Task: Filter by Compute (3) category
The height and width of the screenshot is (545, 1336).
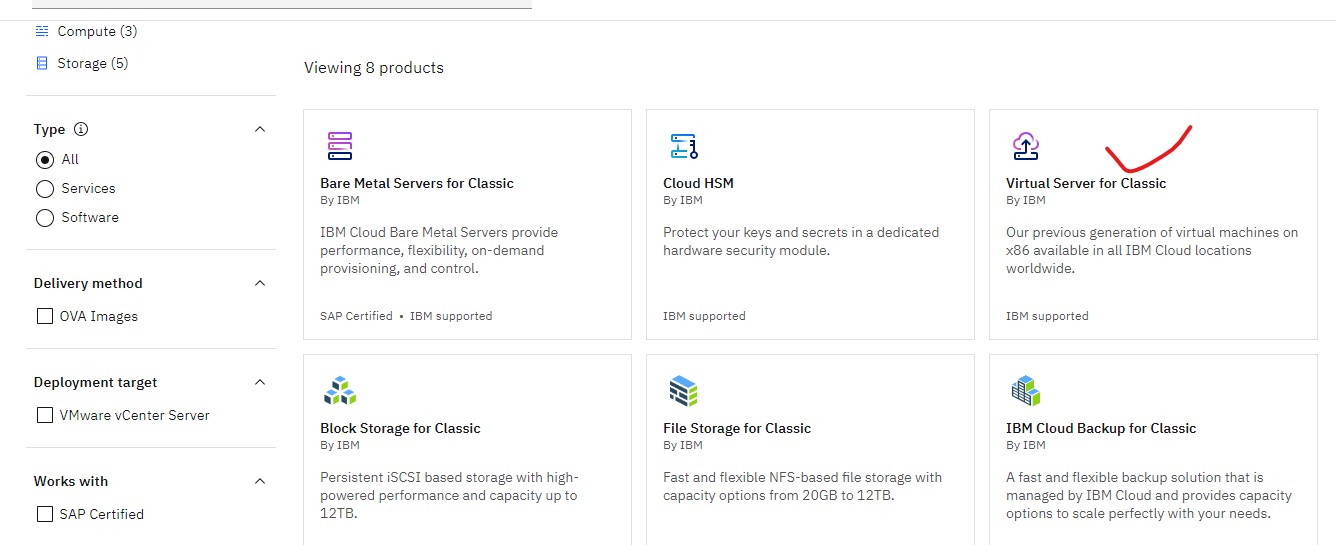Action: (x=97, y=31)
